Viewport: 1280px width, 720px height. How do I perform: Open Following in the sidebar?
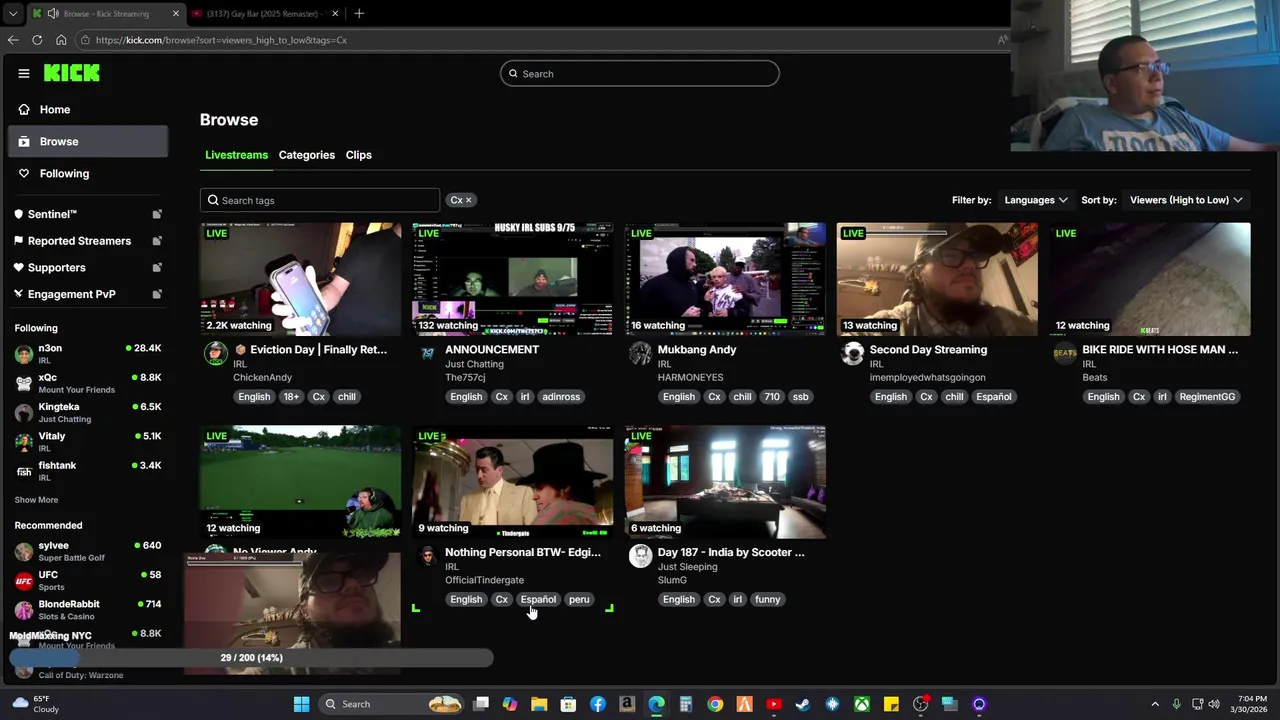pyautogui.click(x=88, y=173)
